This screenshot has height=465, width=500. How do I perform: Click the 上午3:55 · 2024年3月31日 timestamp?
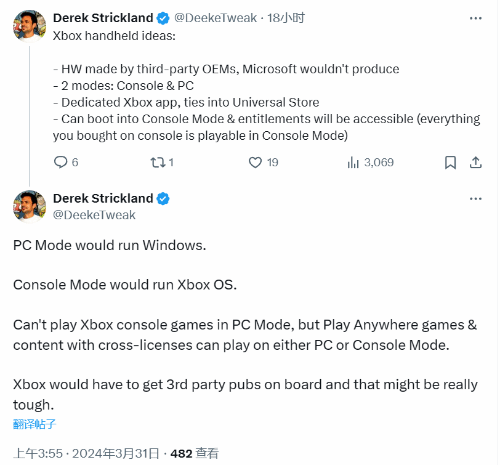86,453
